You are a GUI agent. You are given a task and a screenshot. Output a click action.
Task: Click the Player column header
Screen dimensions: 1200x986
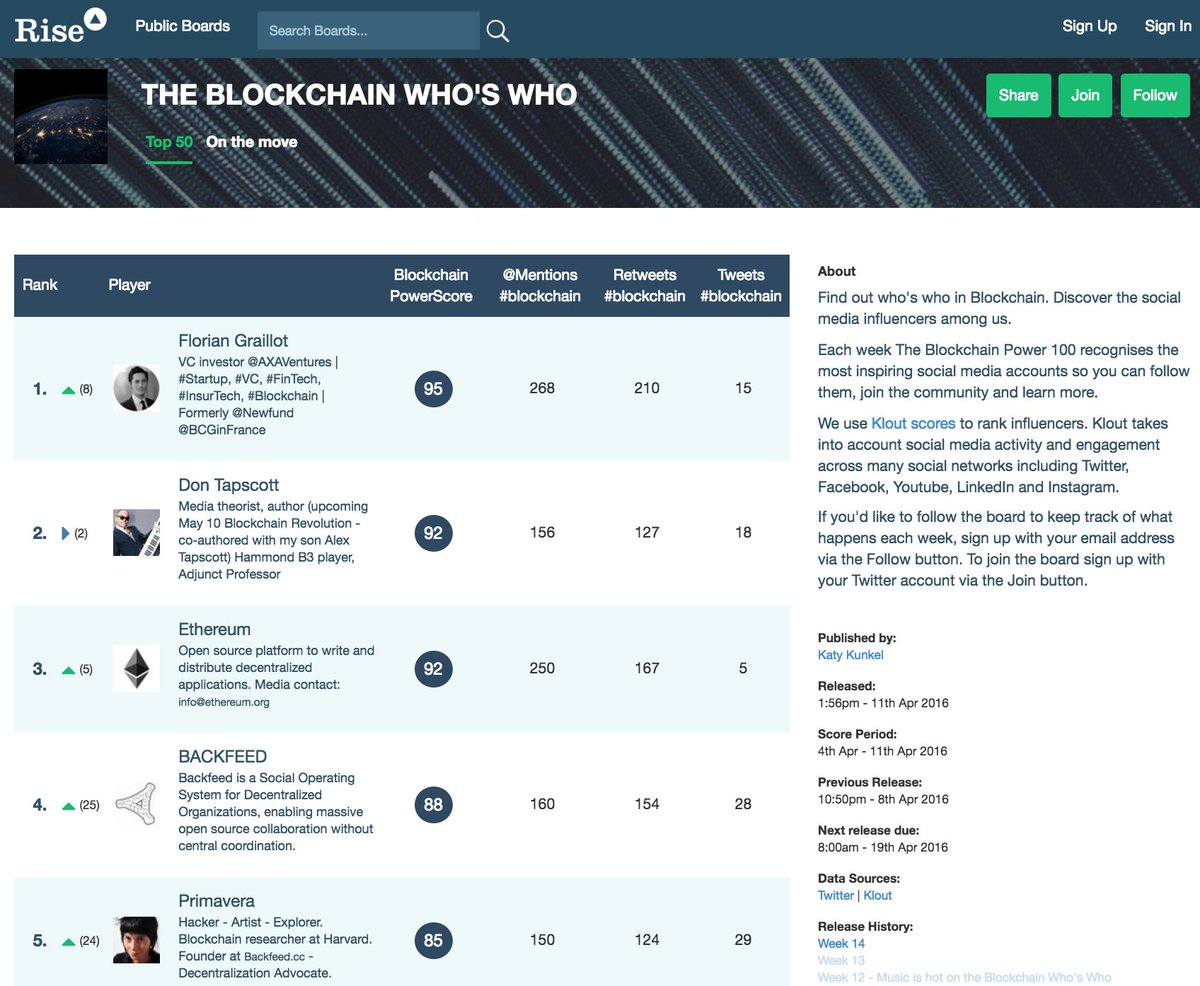coord(129,285)
